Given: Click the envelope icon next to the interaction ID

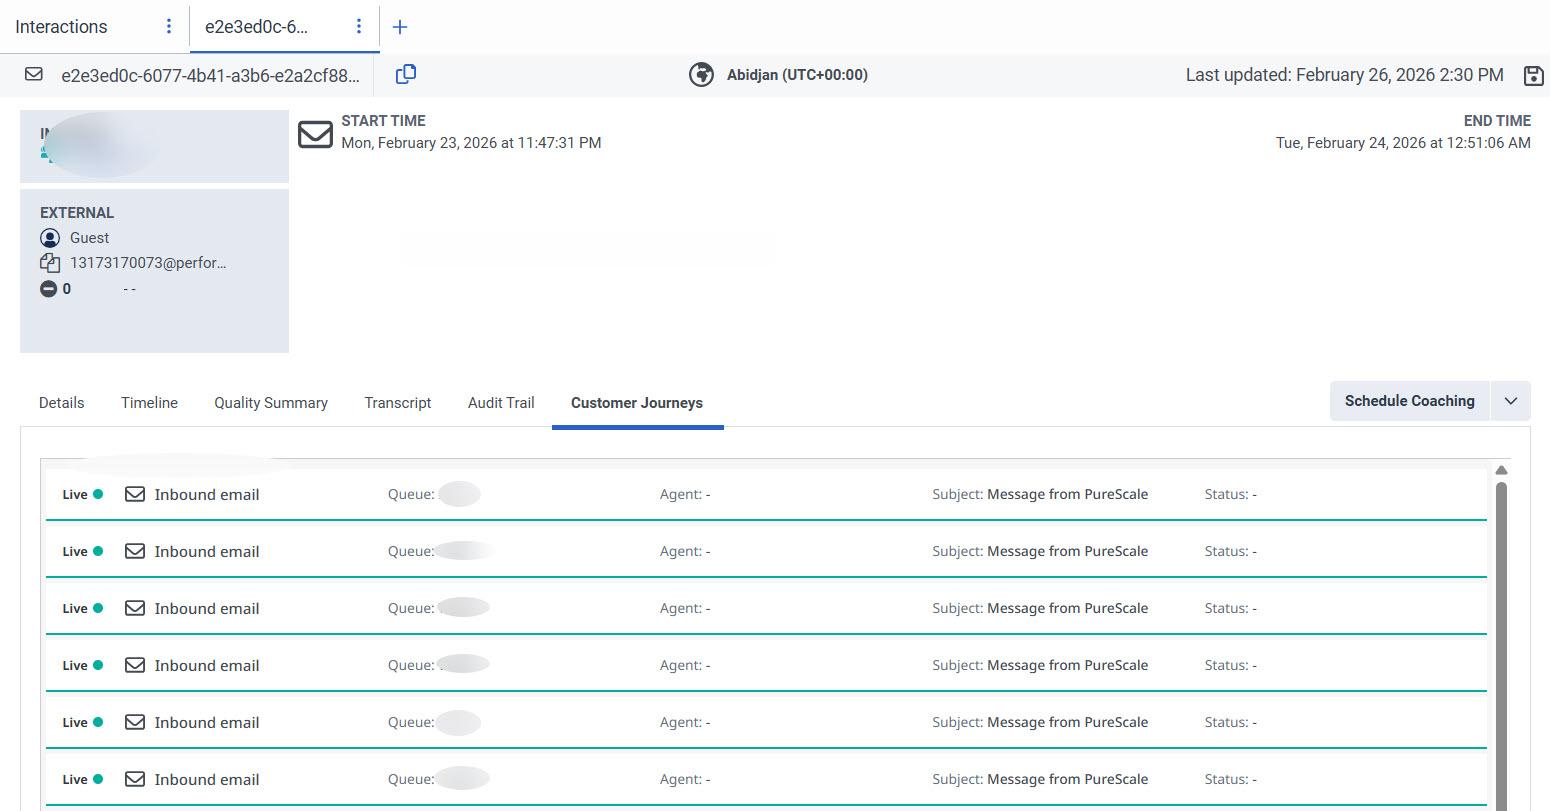Looking at the screenshot, I should pyautogui.click(x=33, y=74).
